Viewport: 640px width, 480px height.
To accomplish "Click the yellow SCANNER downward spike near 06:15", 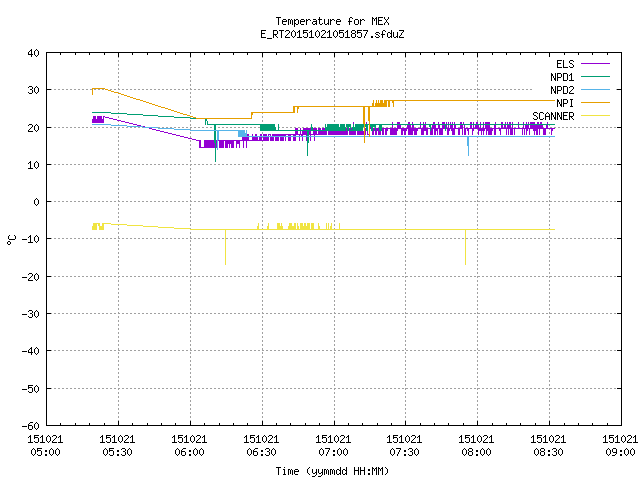I will click(225, 247).
